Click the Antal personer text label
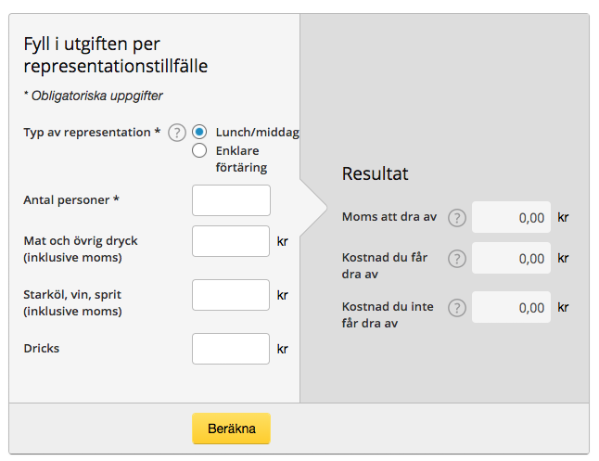Screen dimensions: 599x461 coord(71,200)
